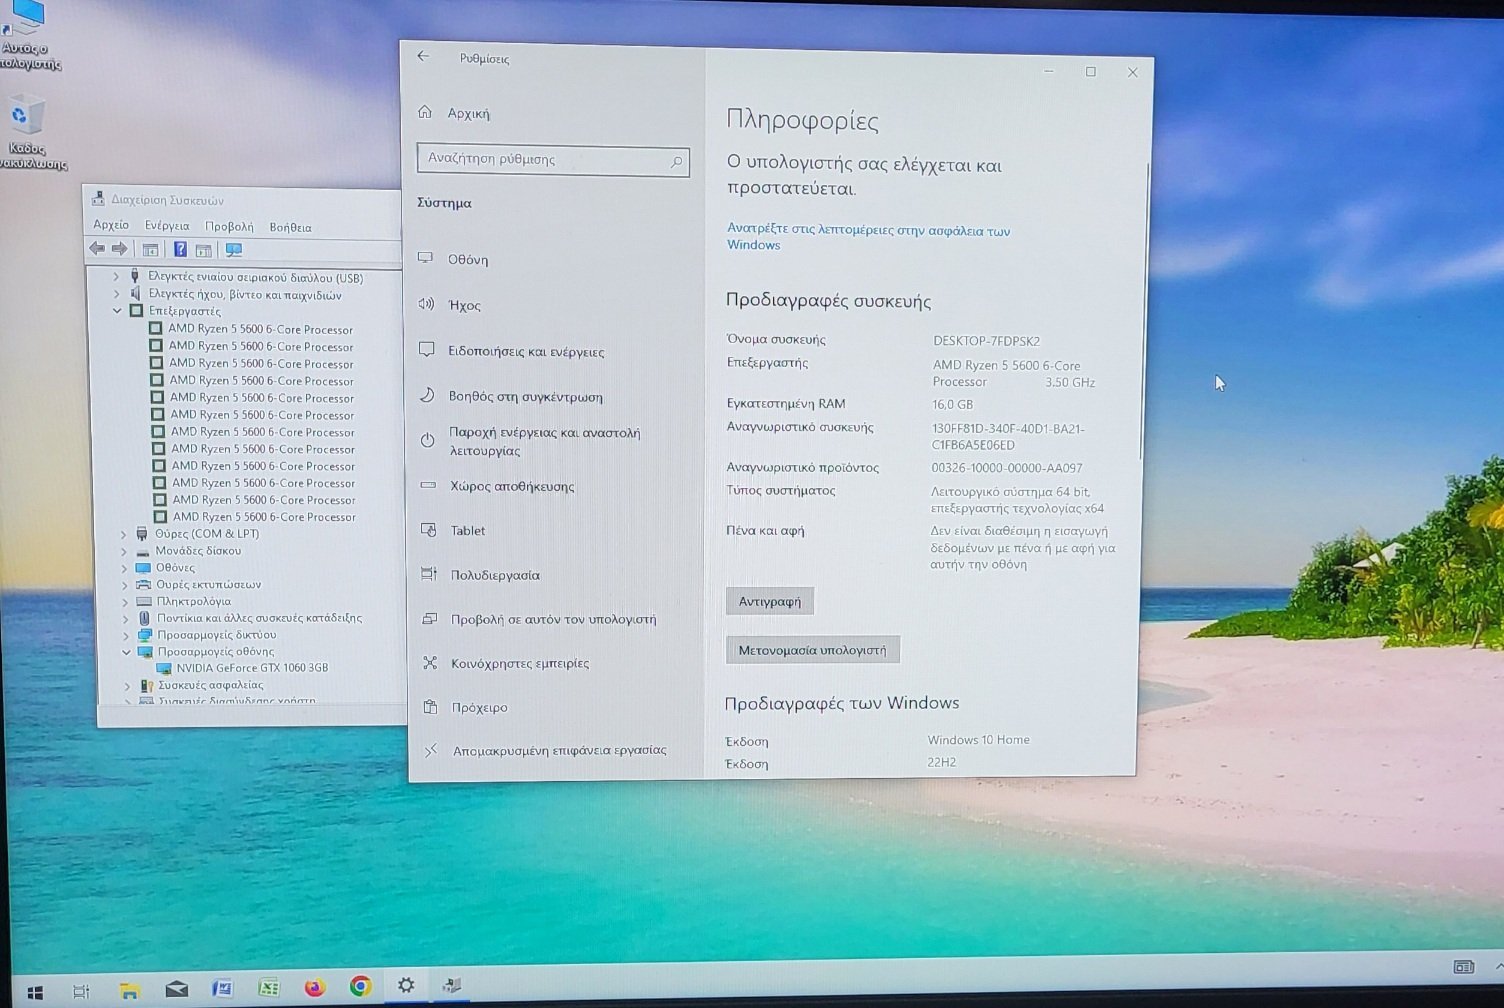Launch Excel from the taskbar
The width and height of the screenshot is (1504, 1008).
click(x=268, y=987)
